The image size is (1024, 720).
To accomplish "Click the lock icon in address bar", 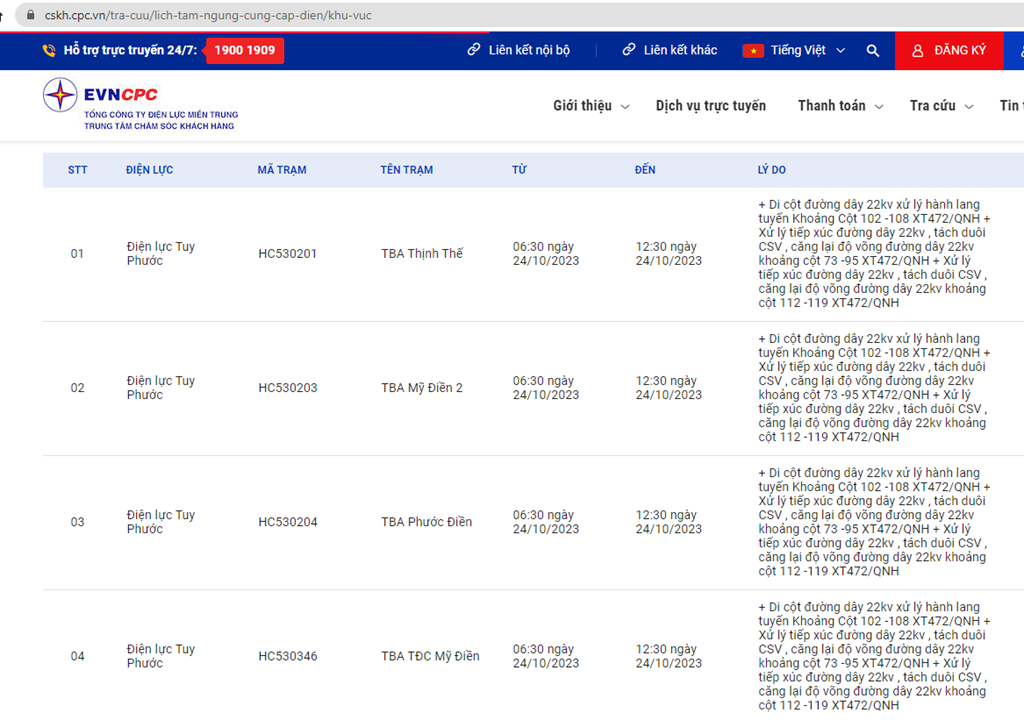I will click(30, 14).
